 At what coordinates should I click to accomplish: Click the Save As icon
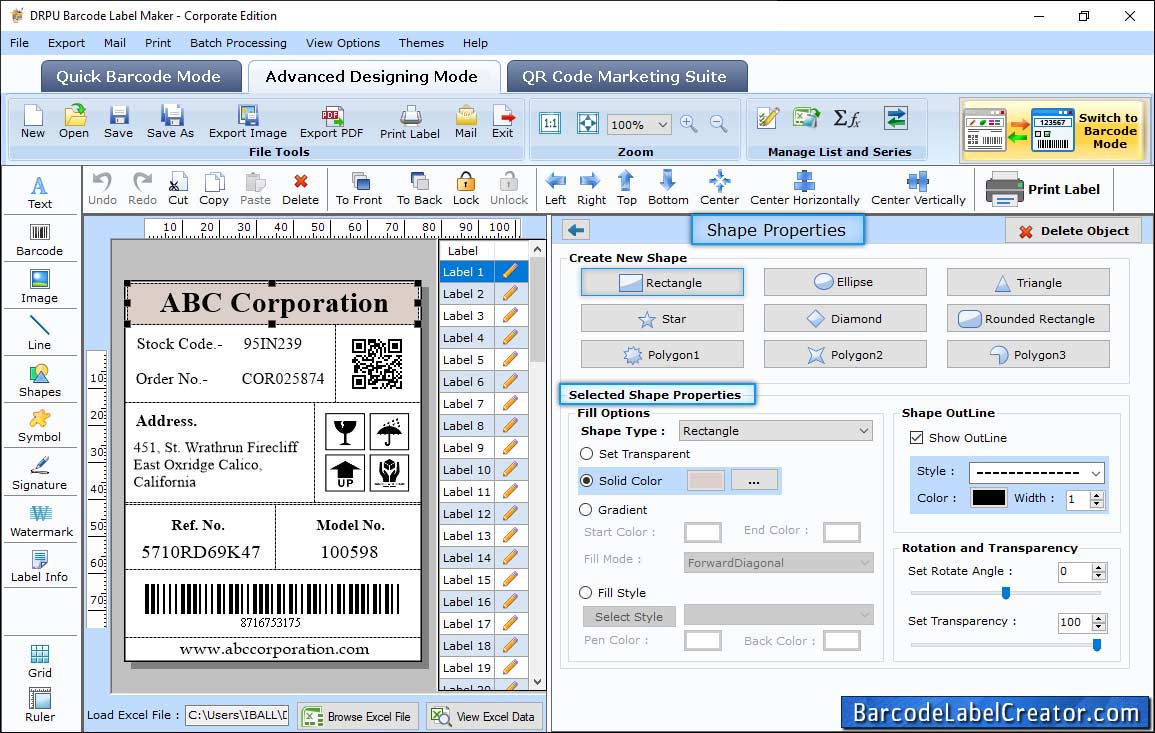pos(170,122)
